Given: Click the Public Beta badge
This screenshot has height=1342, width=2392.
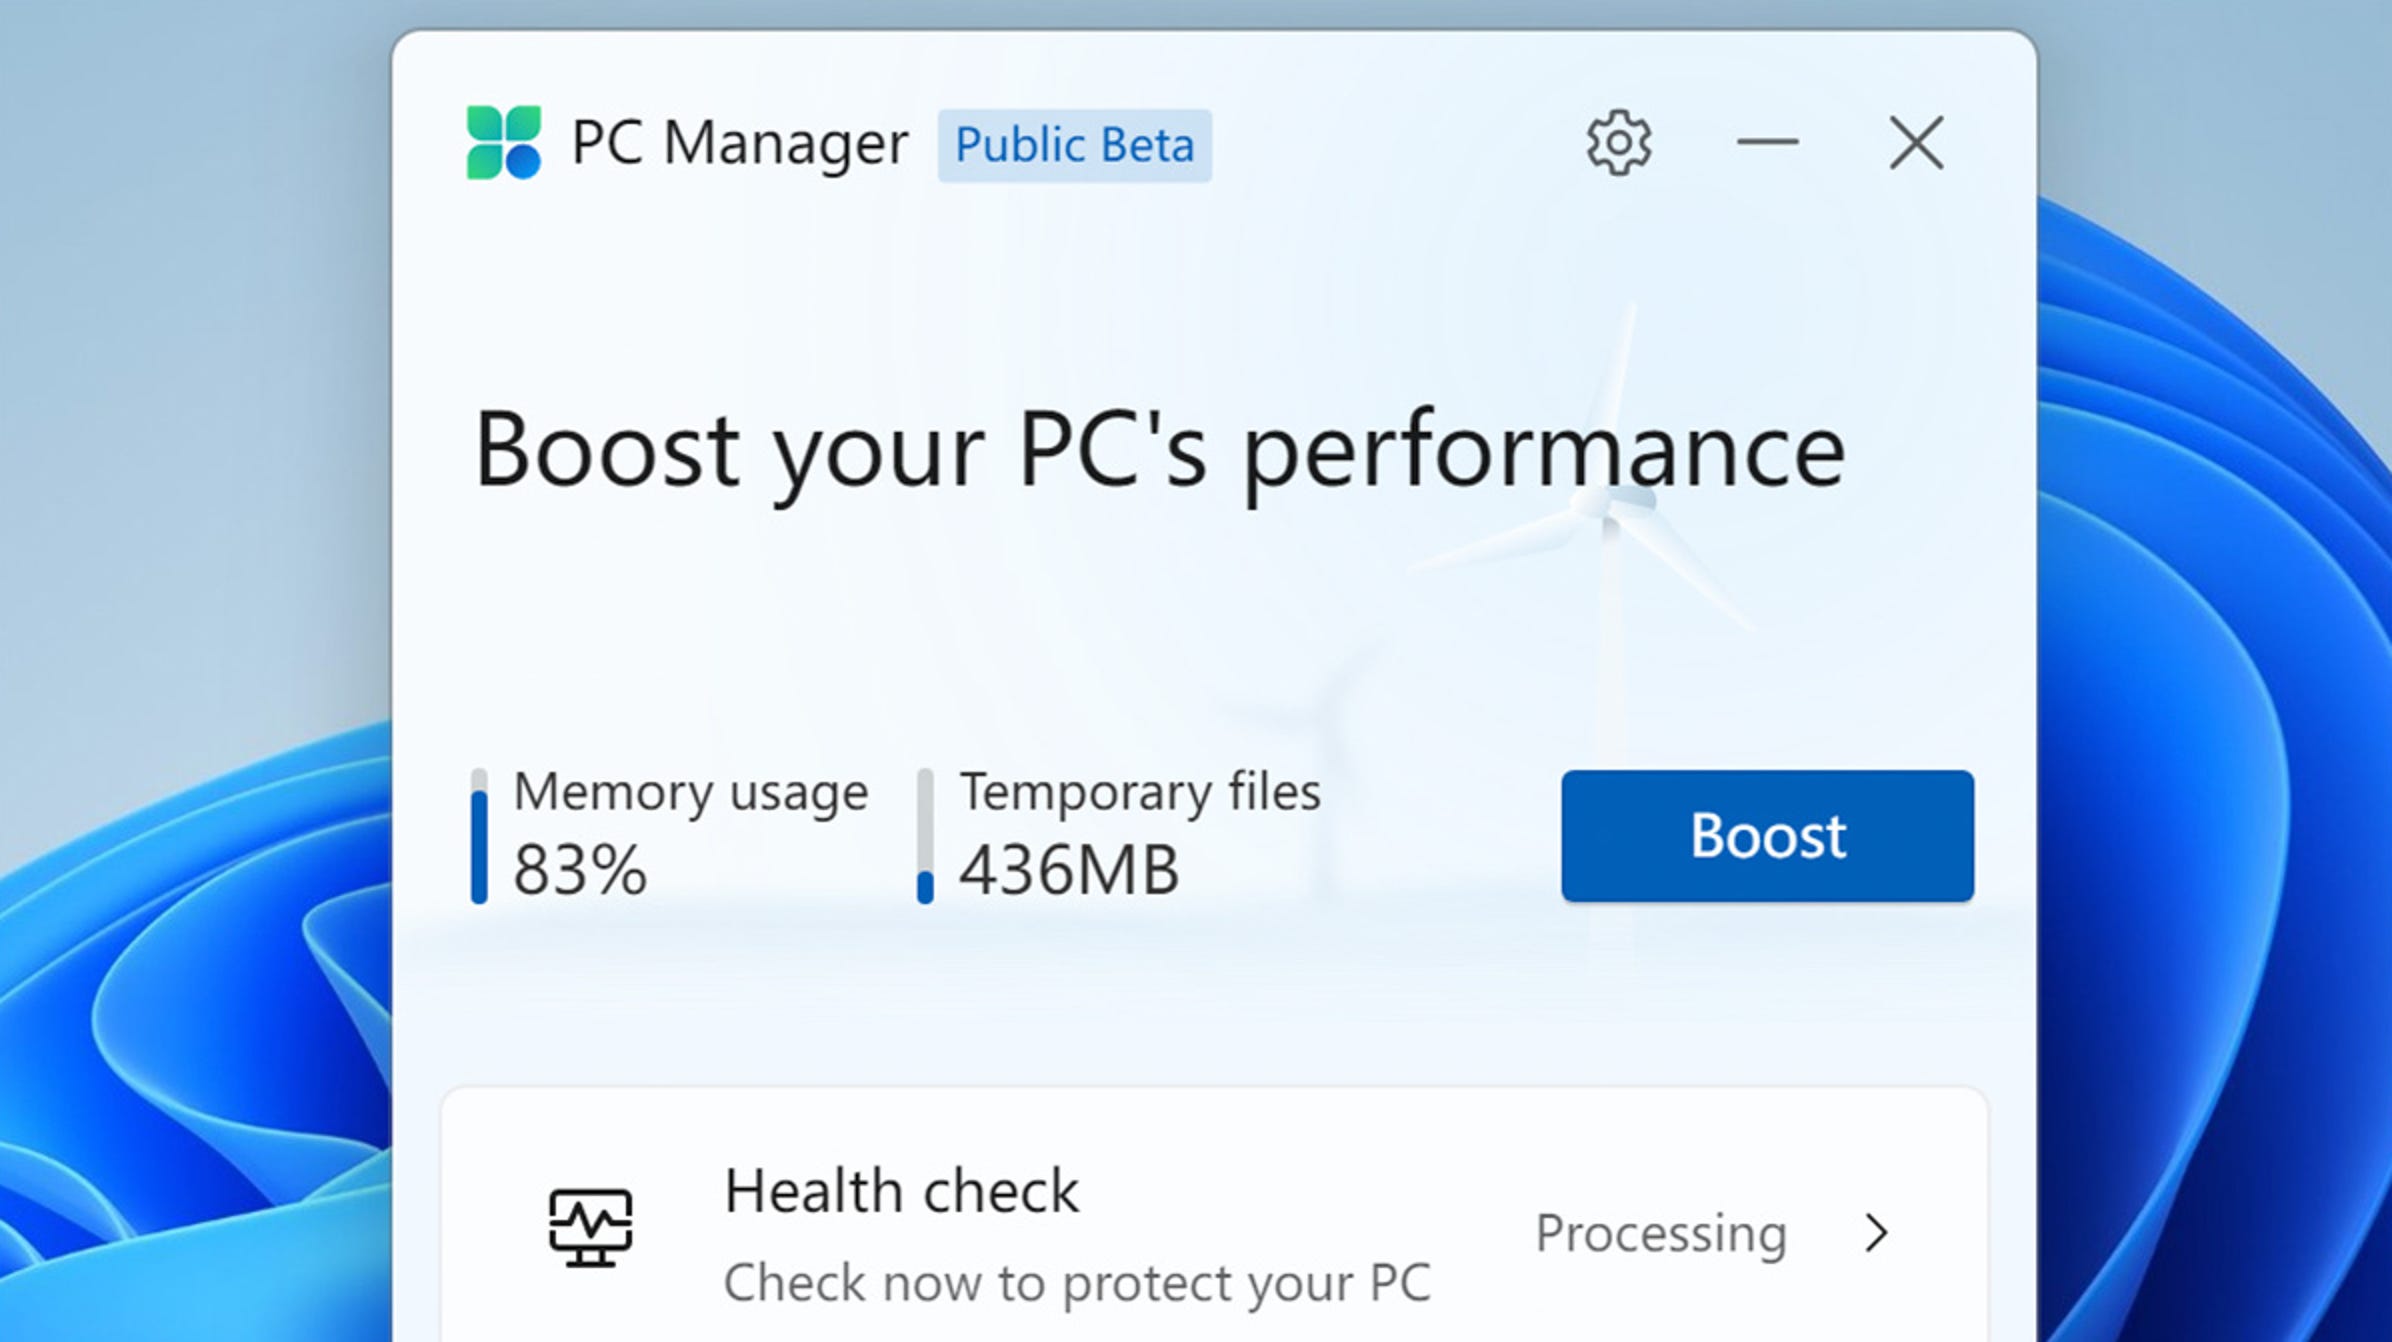Looking at the screenshot, I should tap(1074, 146).
